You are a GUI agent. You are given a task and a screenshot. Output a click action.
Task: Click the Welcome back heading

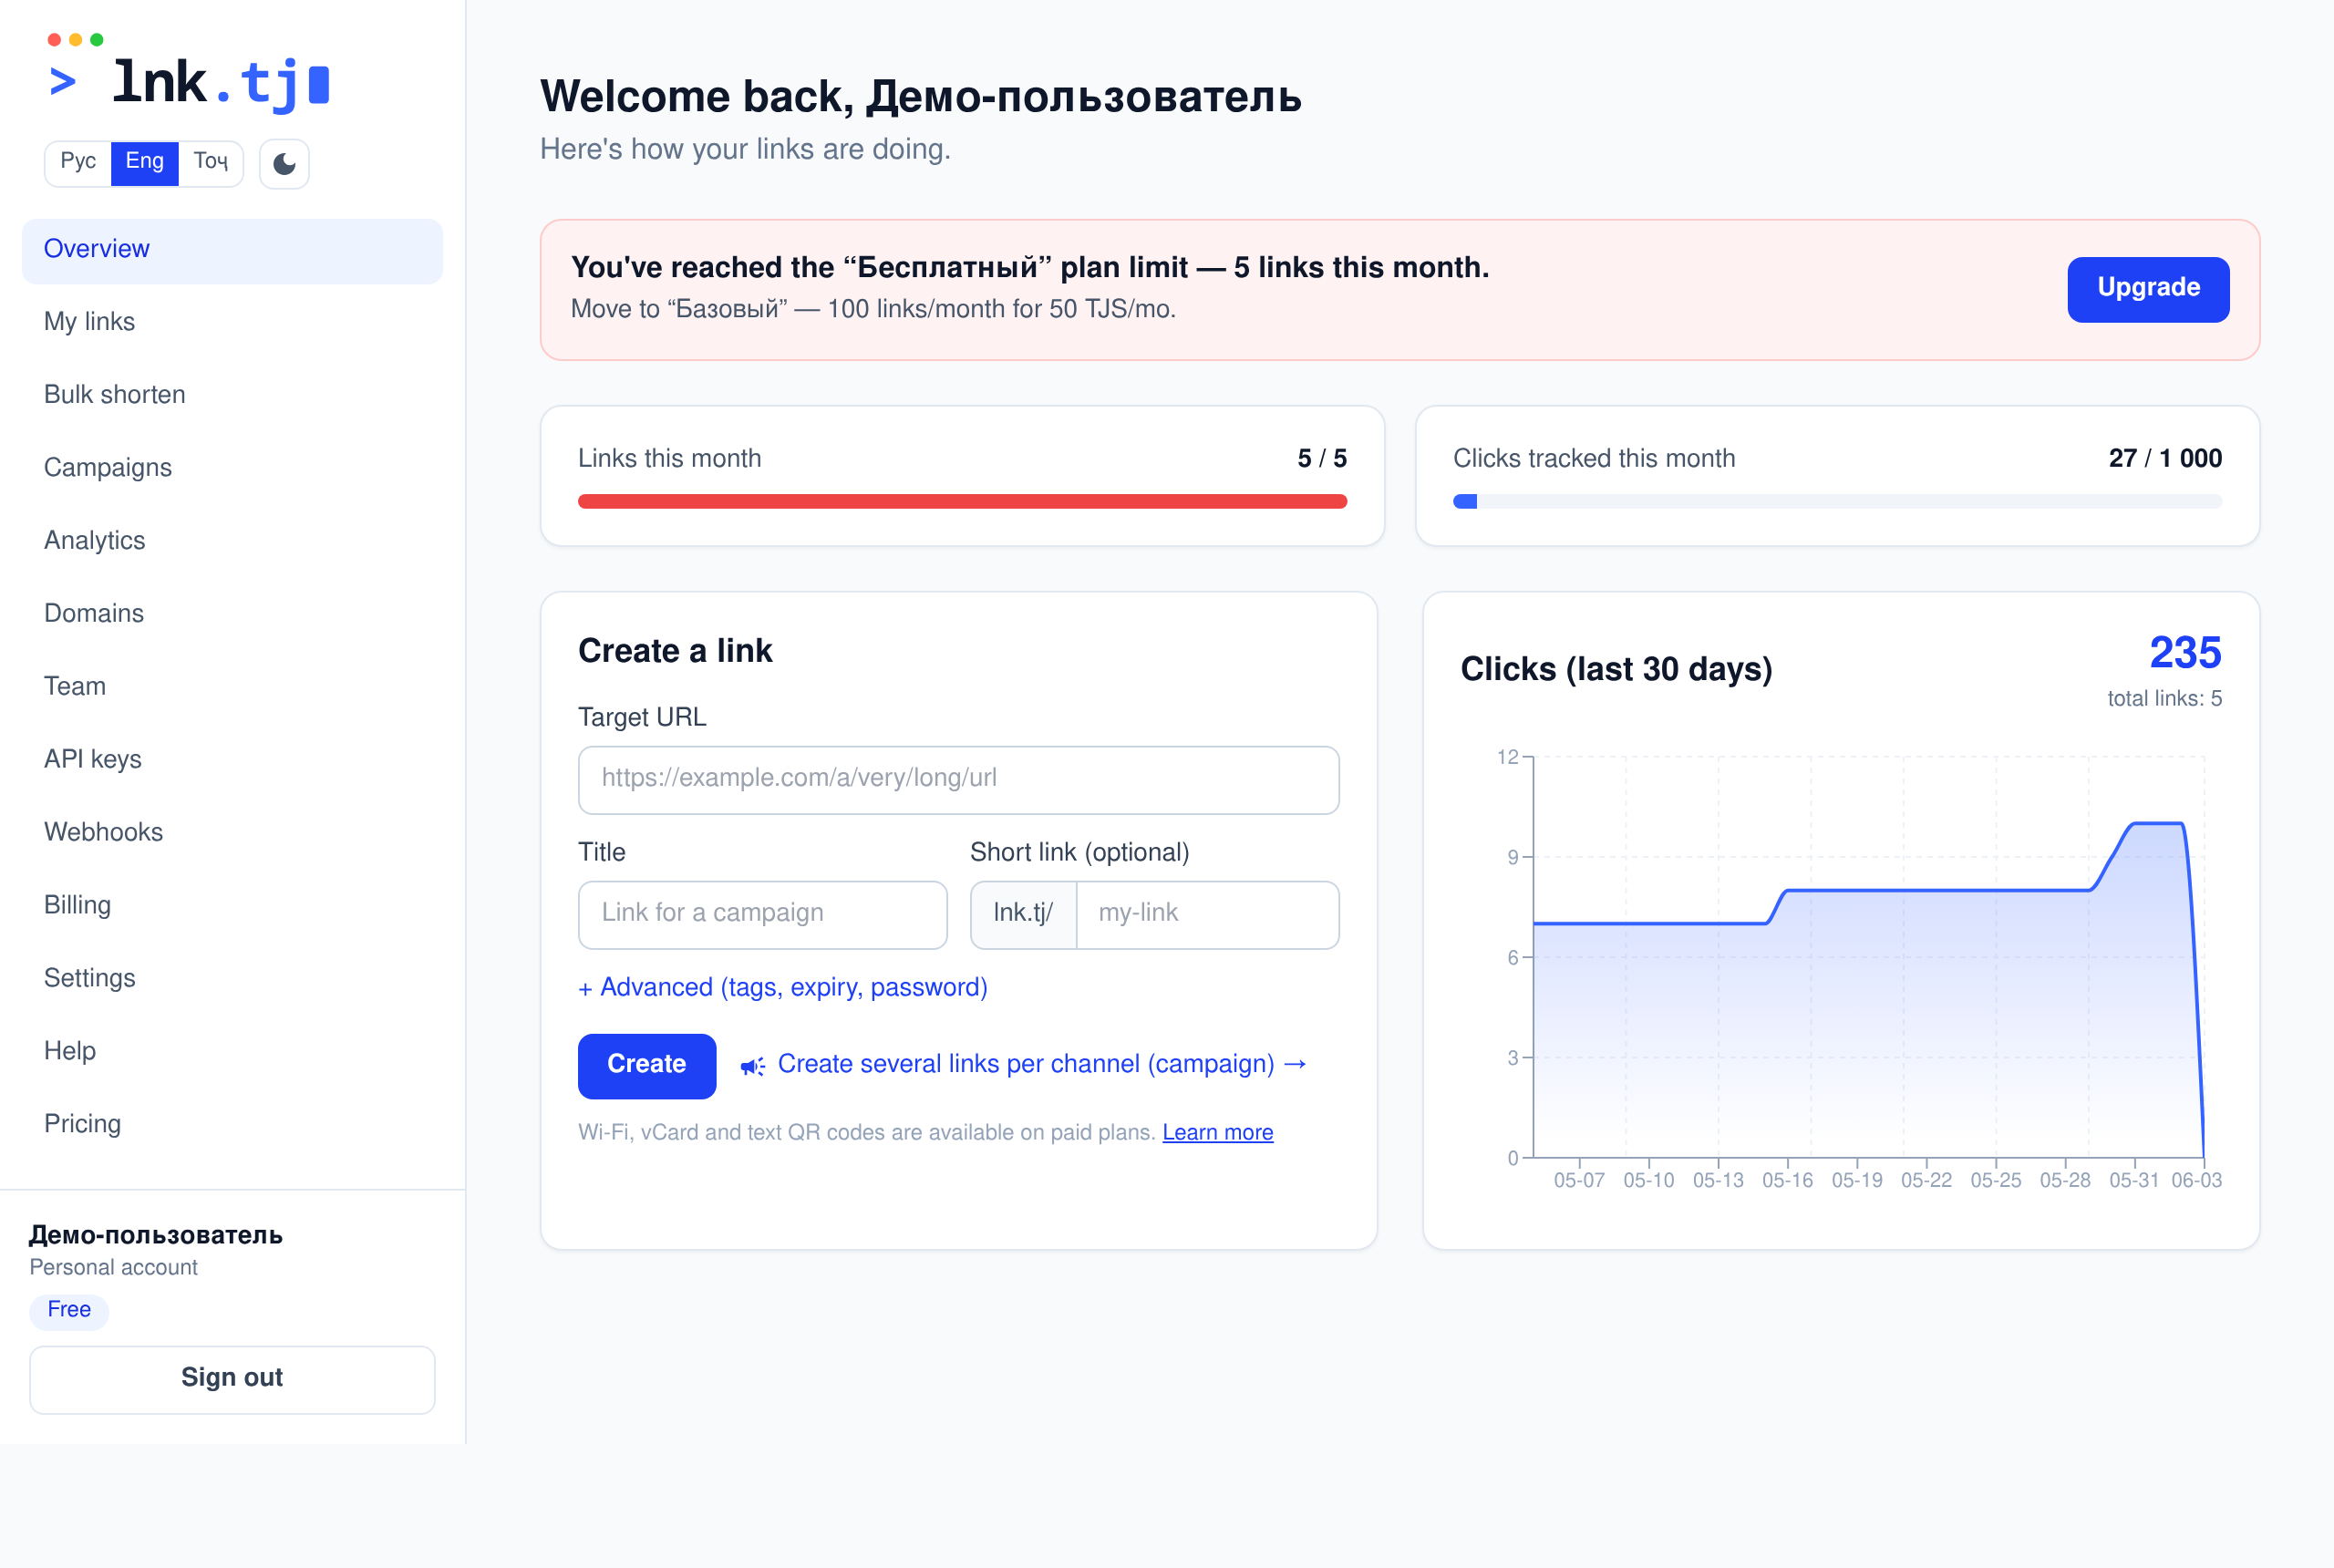pyautogui.click(x=920, y=97)
